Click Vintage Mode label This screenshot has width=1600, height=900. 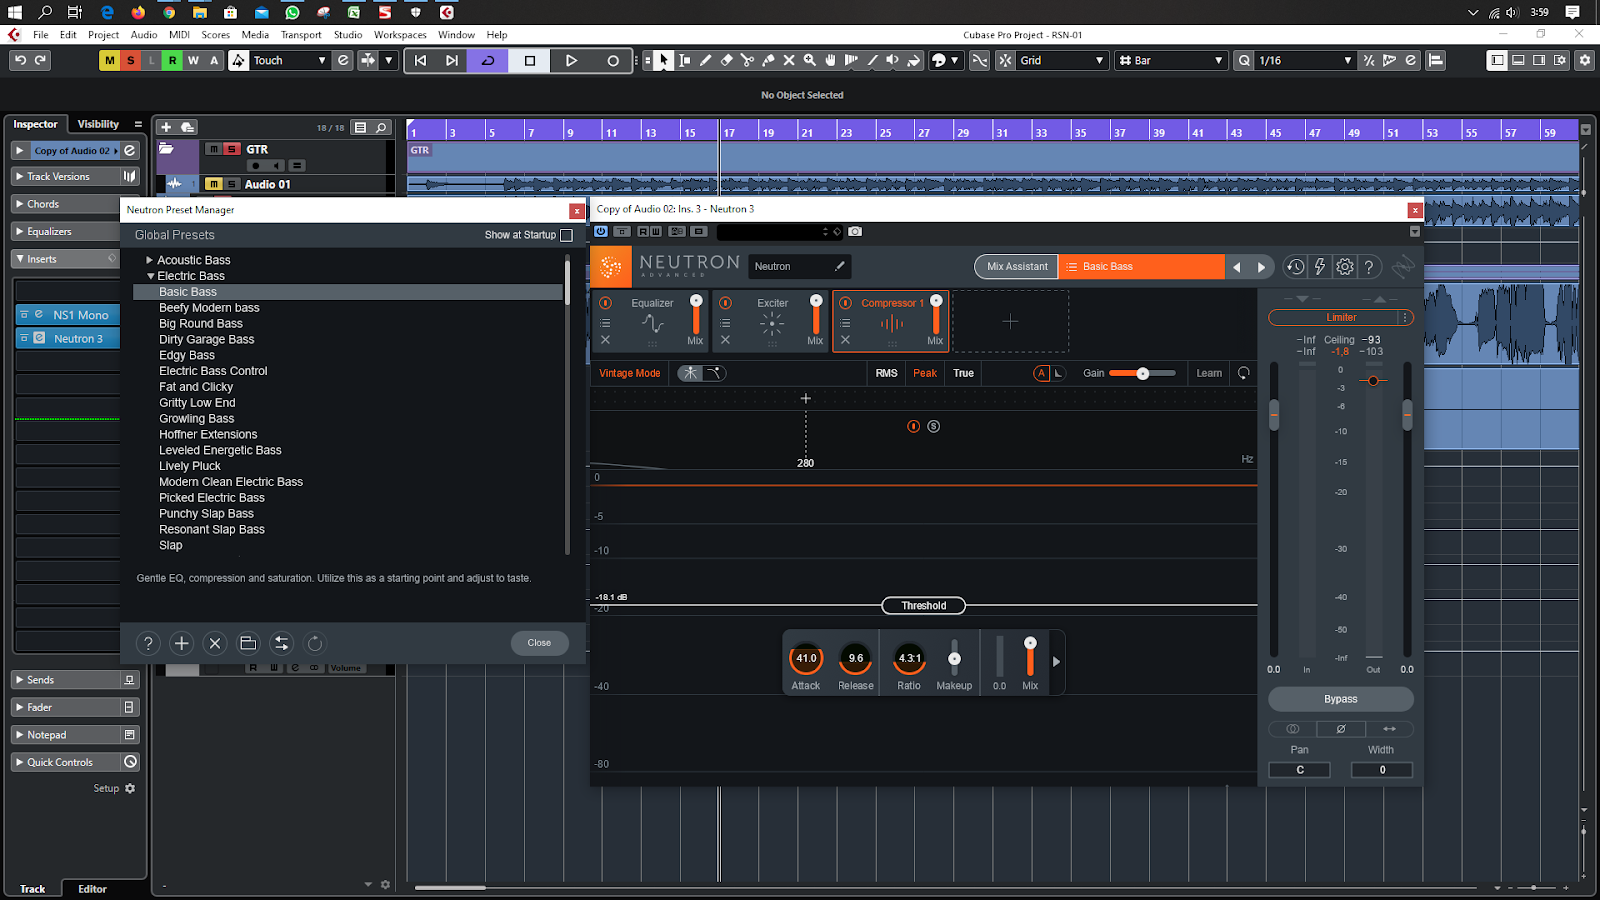630,373
